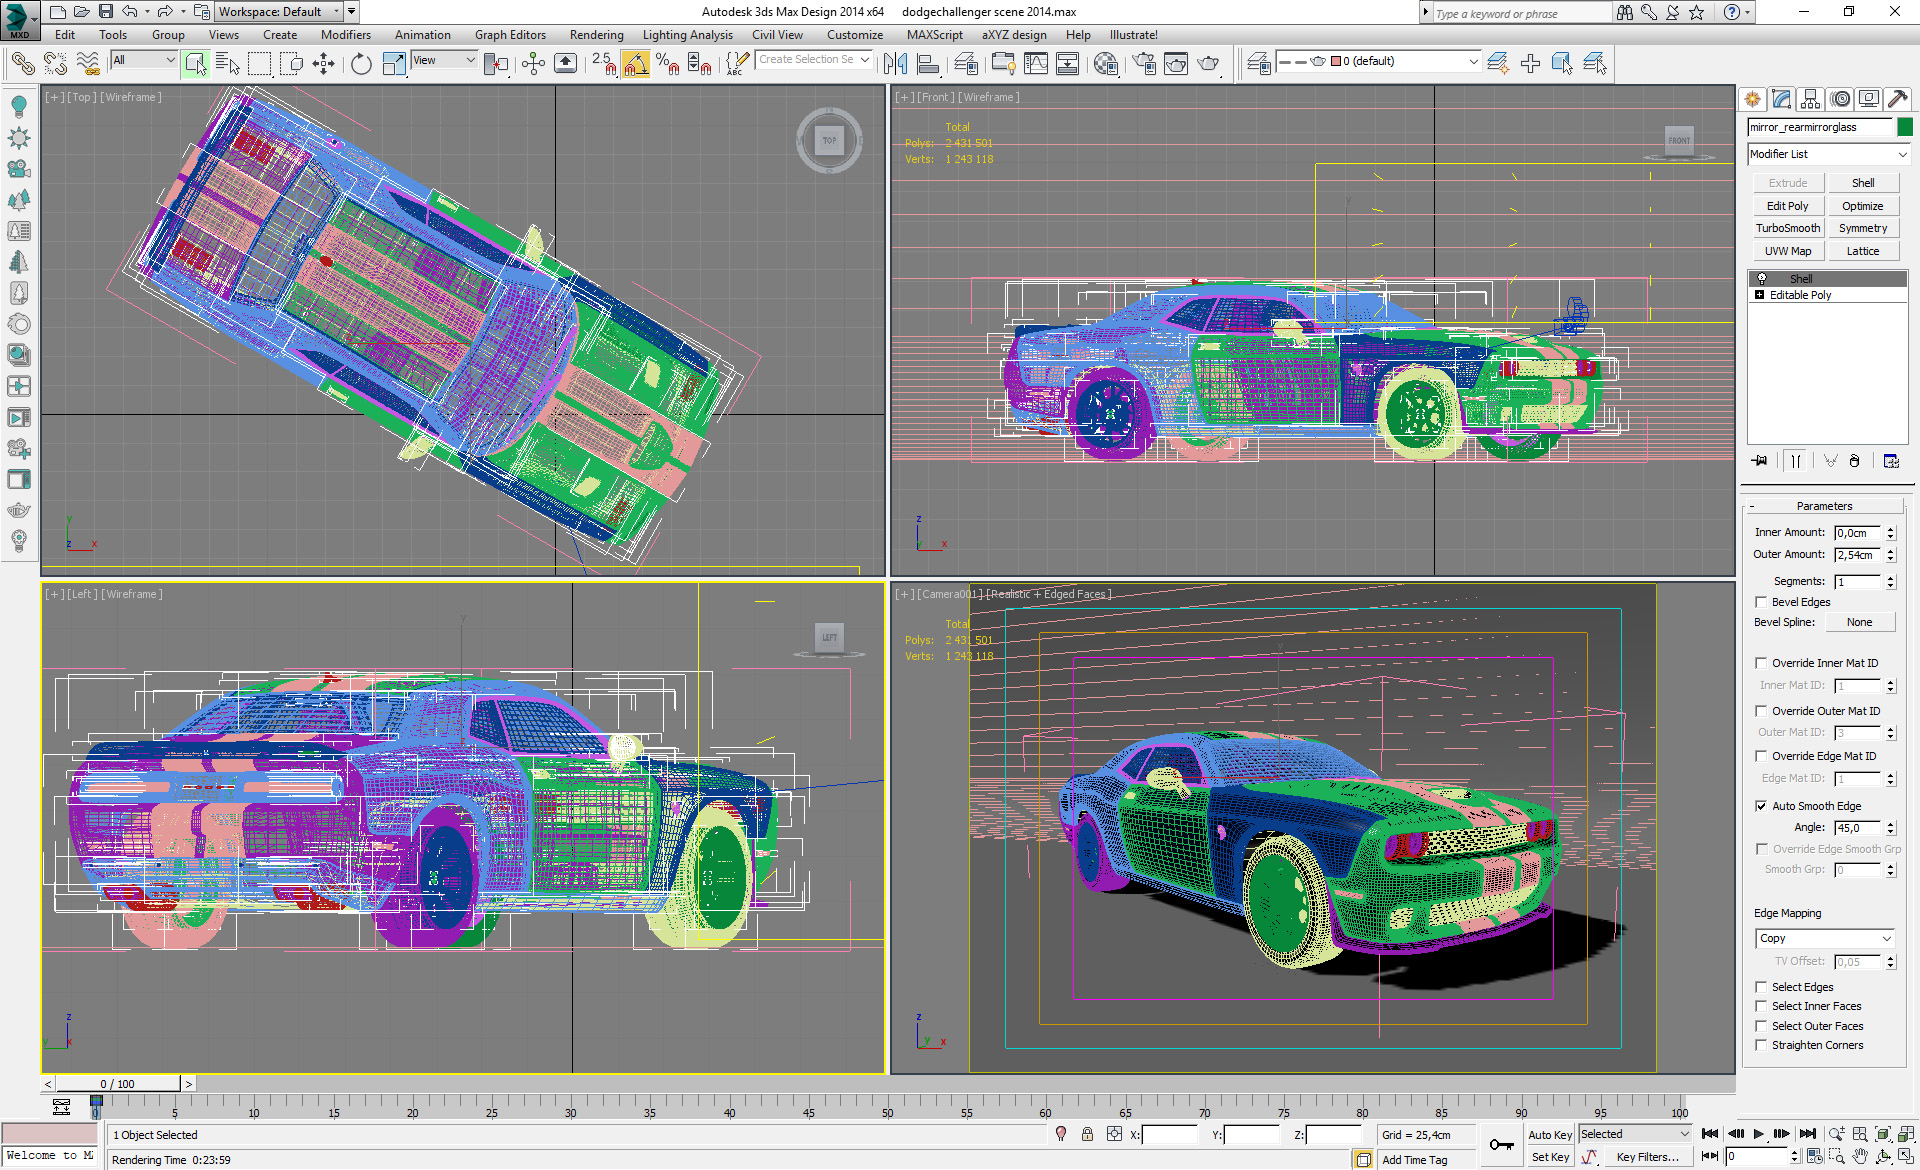Viewport: 1920px width, 1170px height.
Task: Open Select by Name list icon
Action: (228, 63)
